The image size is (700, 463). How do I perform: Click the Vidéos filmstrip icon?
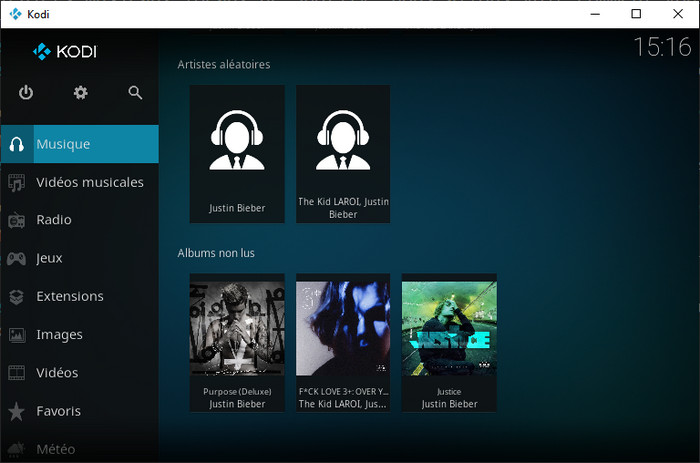pyautogui.click(x=17, y=373)
